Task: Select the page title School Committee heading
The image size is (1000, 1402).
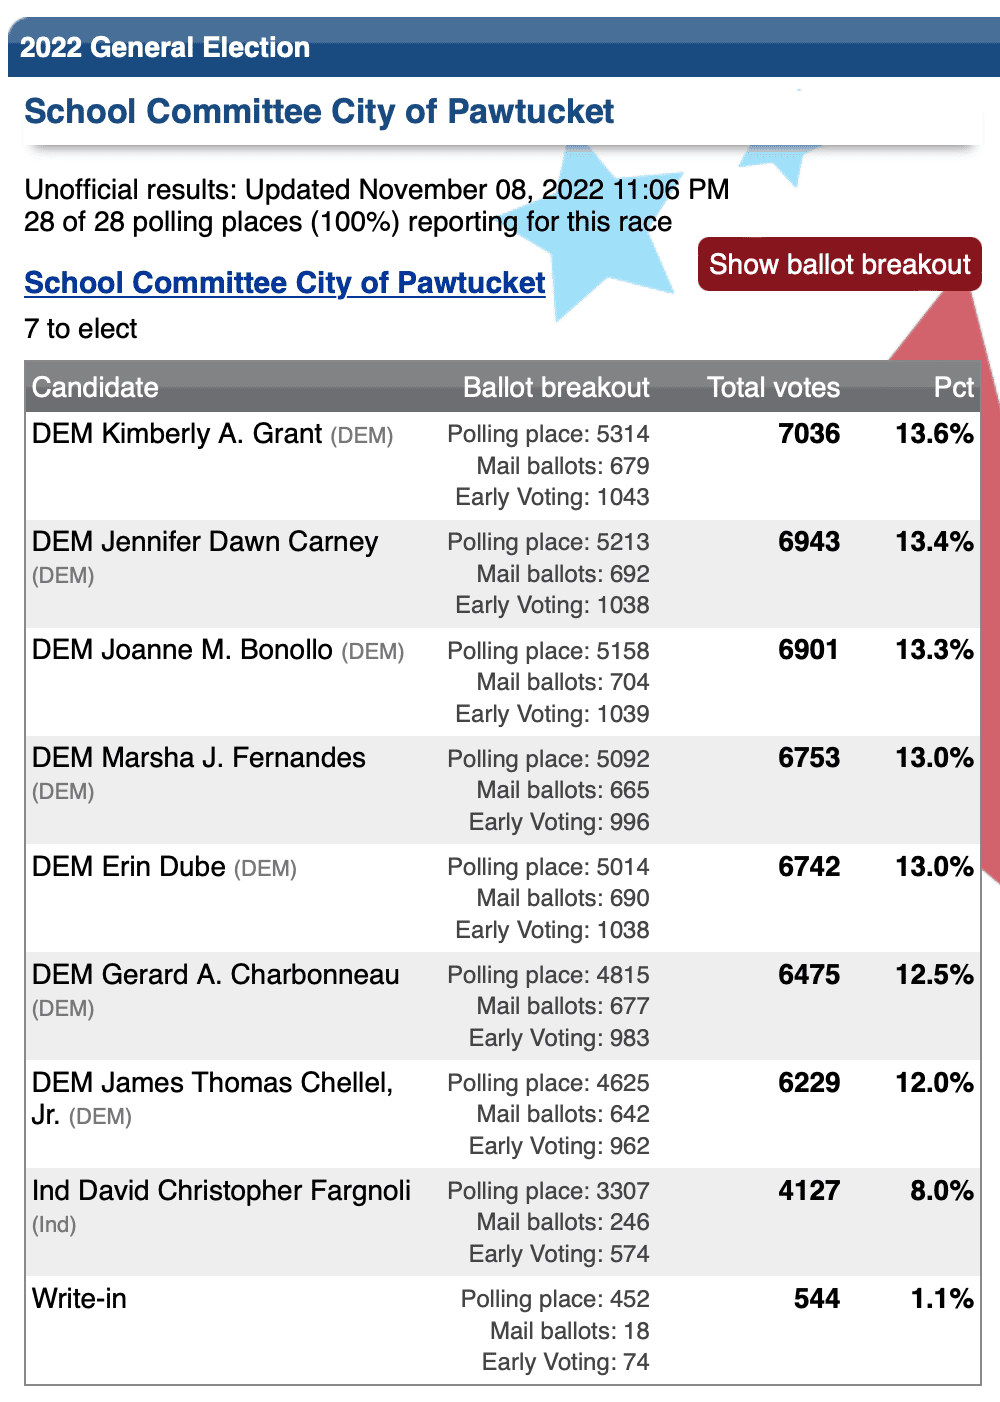Action: 319,111
